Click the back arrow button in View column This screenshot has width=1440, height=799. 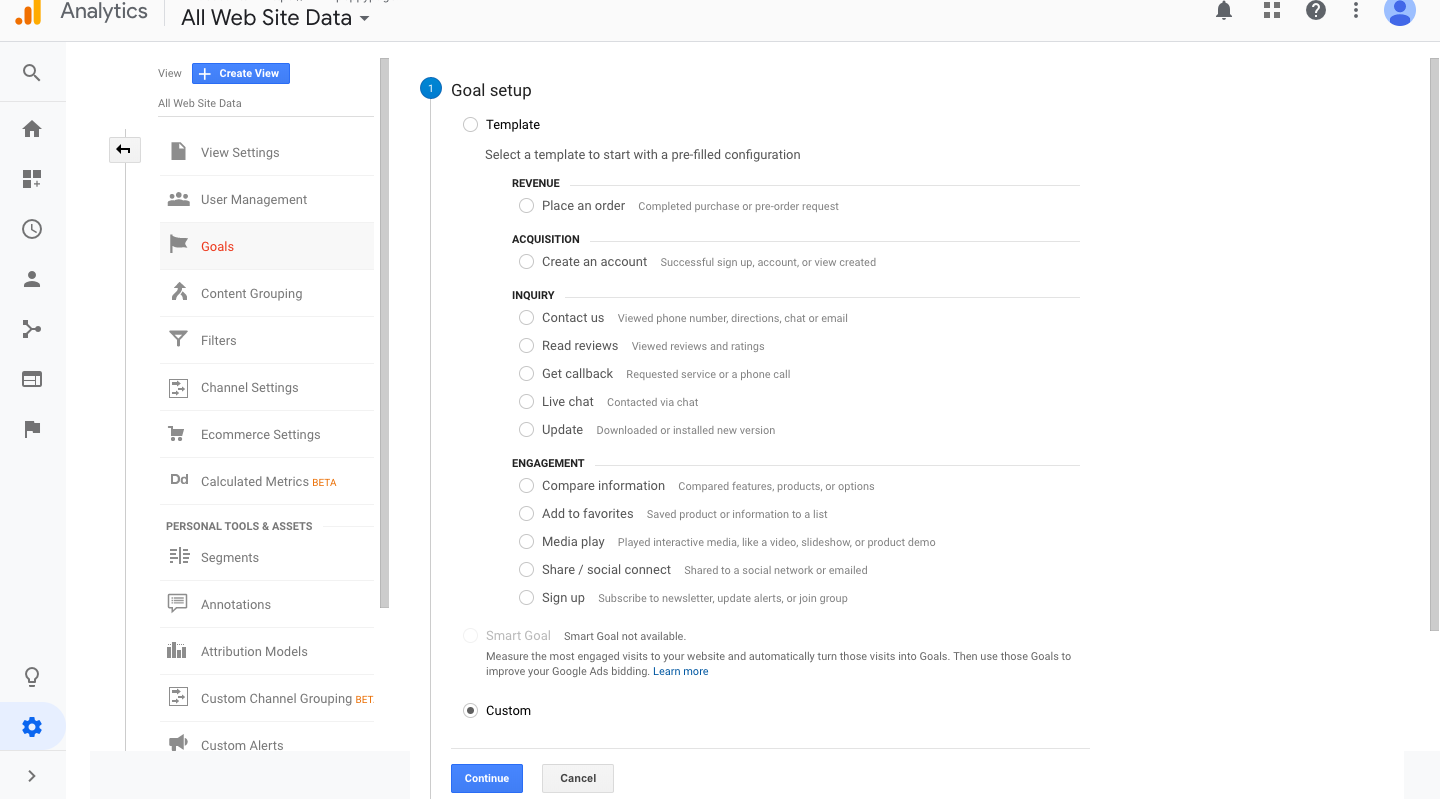(x=124, y=150)
